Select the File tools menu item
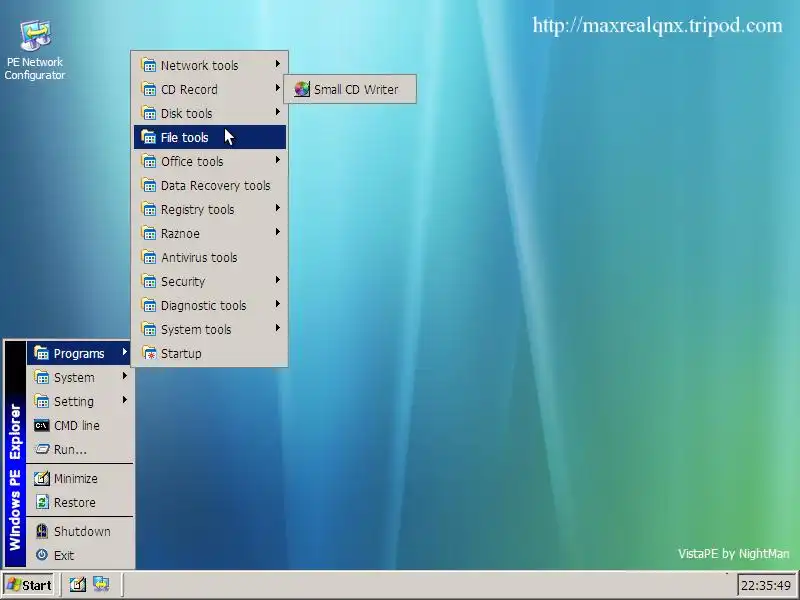Viewport: 800px width, 600px height. (x=210, y=137)
